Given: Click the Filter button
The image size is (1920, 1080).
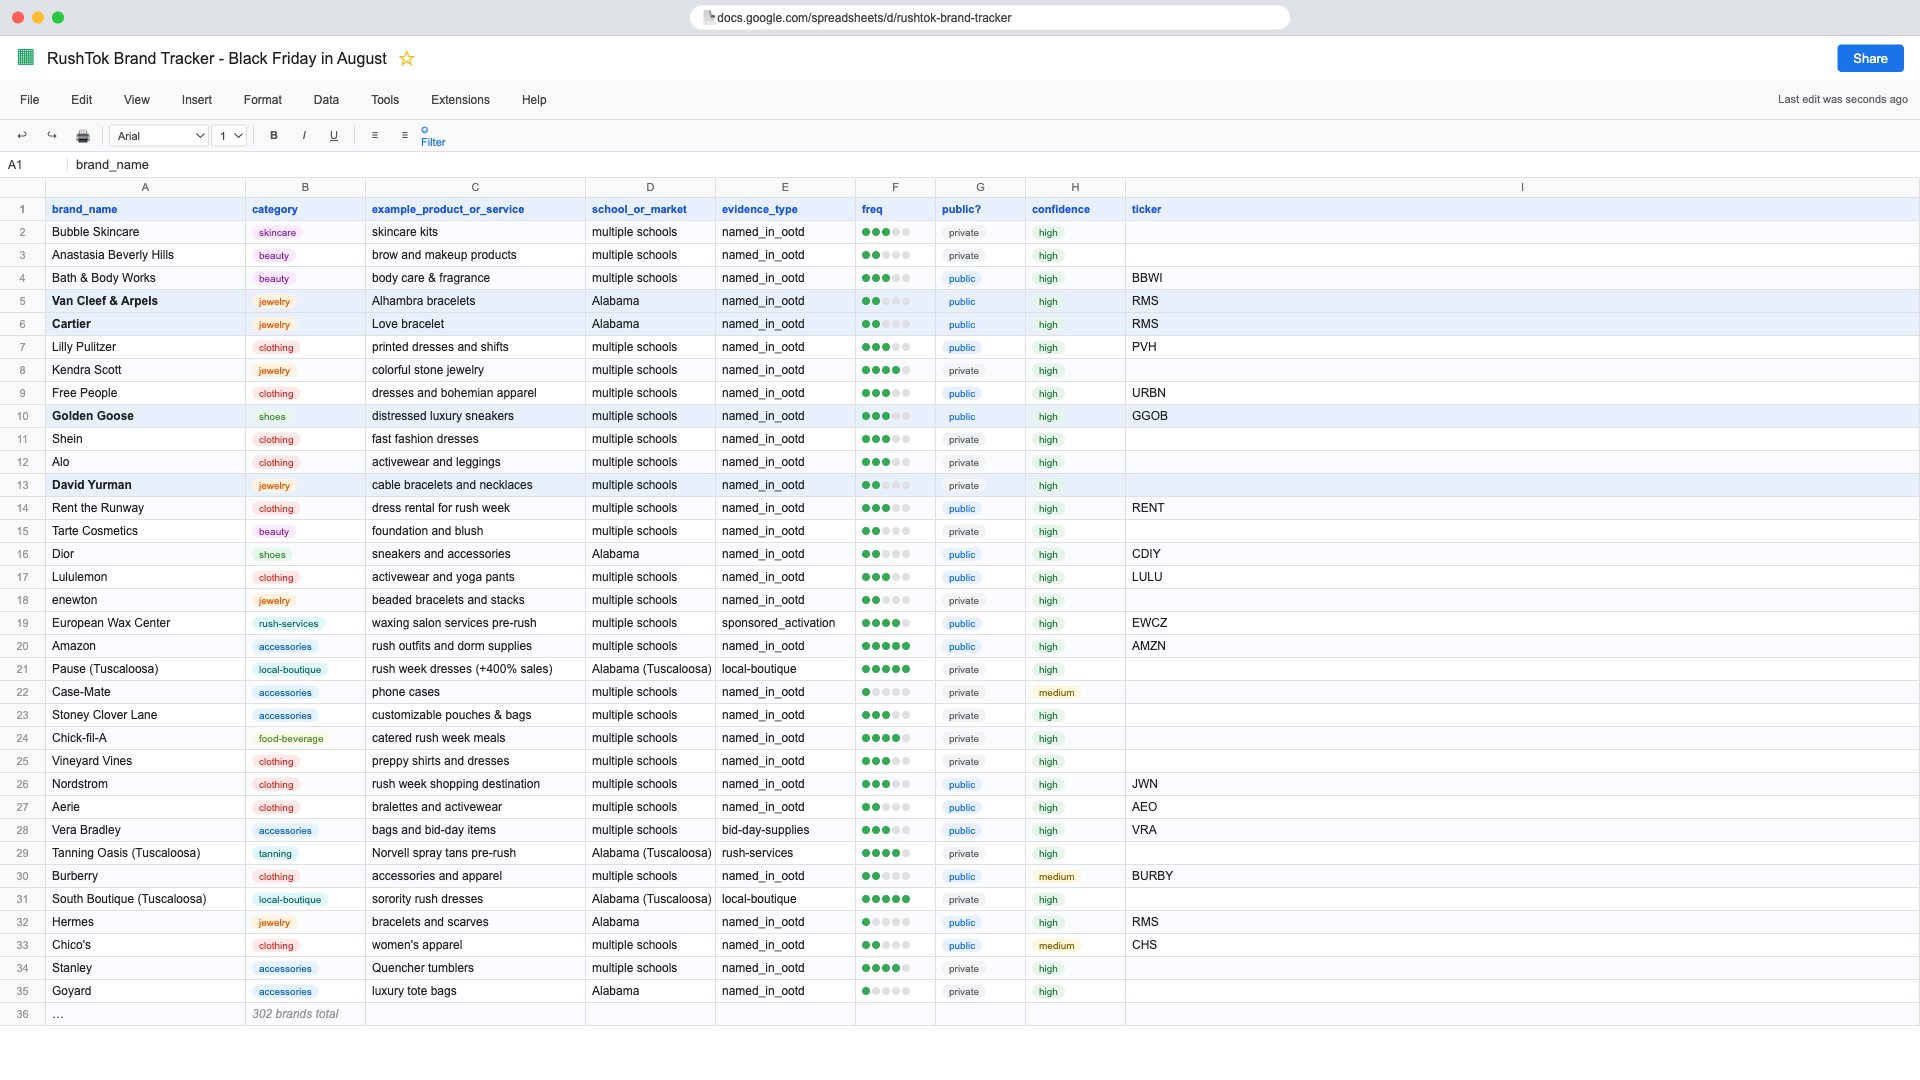Looking at the screenshot, I should [433, 137].
